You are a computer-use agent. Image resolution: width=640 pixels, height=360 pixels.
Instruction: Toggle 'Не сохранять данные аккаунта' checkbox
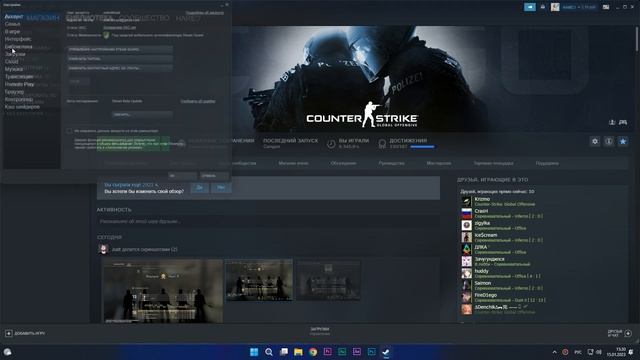[x=69, y=131]
